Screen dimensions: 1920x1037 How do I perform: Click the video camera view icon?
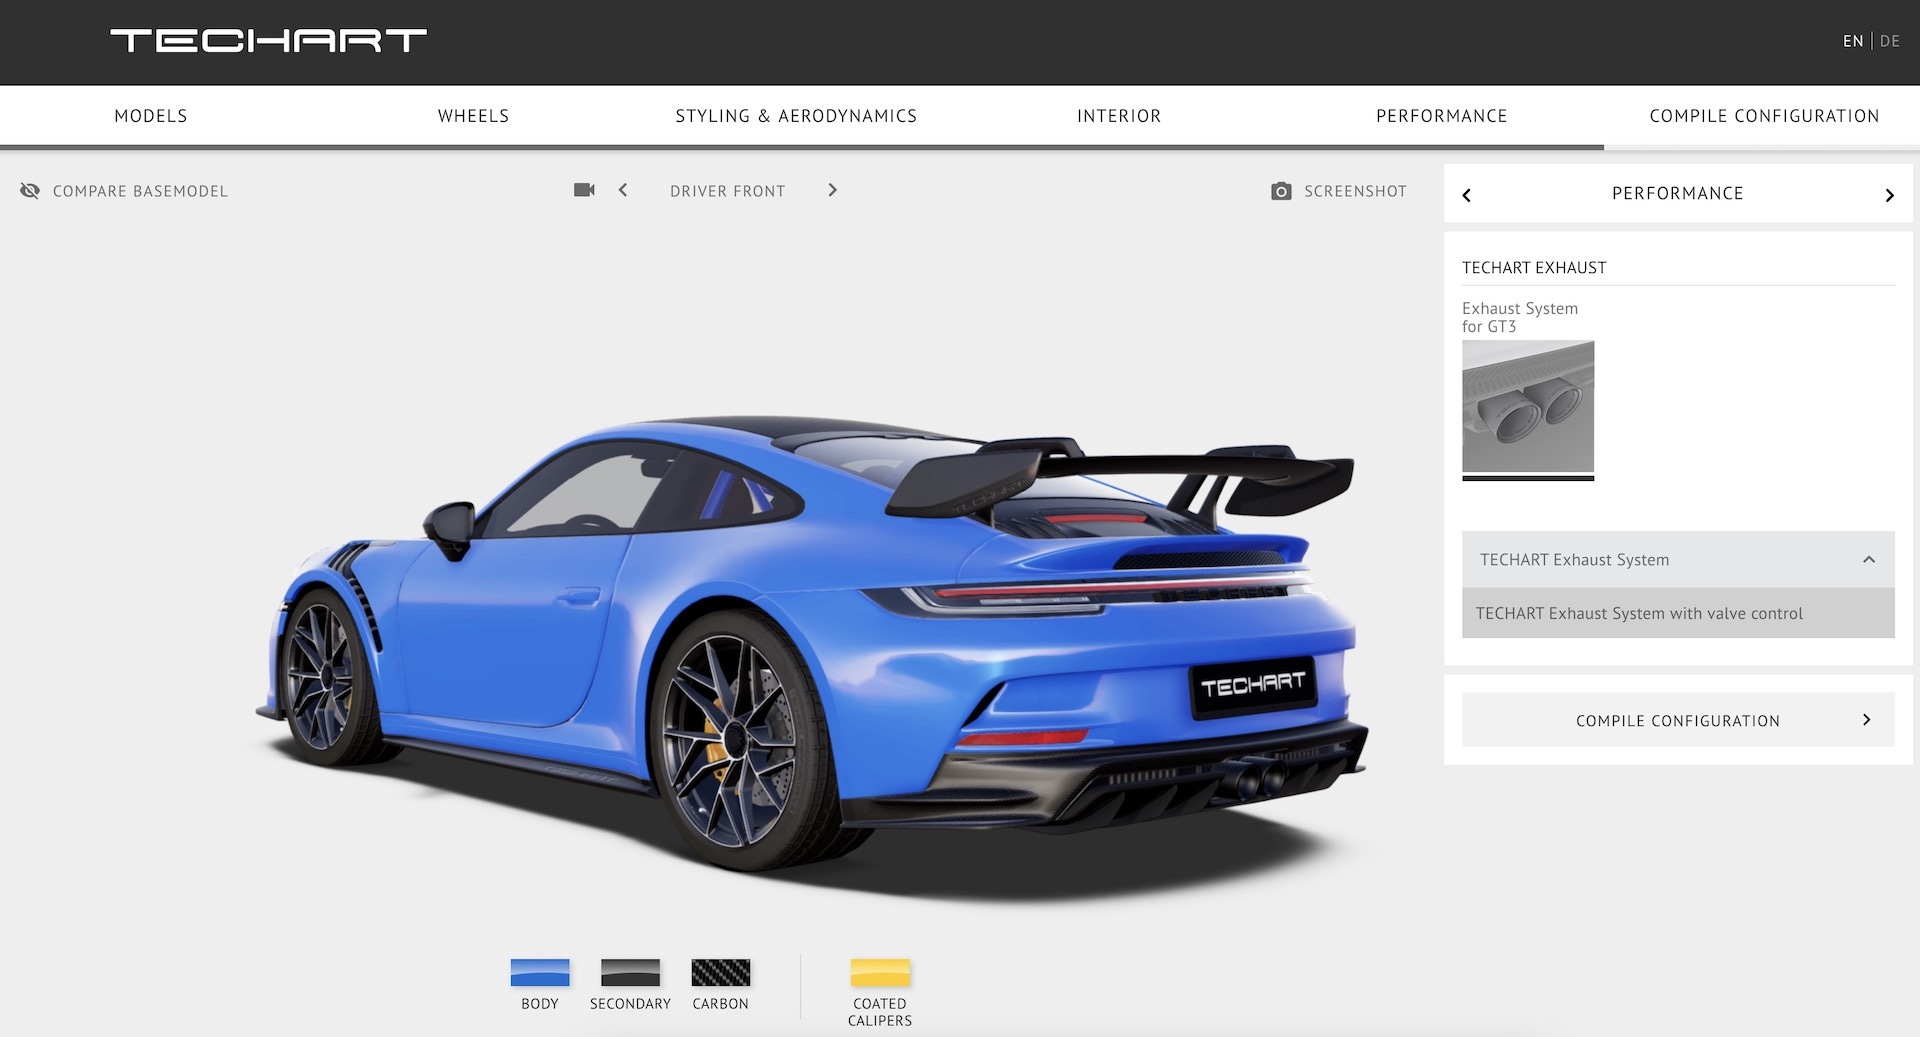tap(584, 190)
